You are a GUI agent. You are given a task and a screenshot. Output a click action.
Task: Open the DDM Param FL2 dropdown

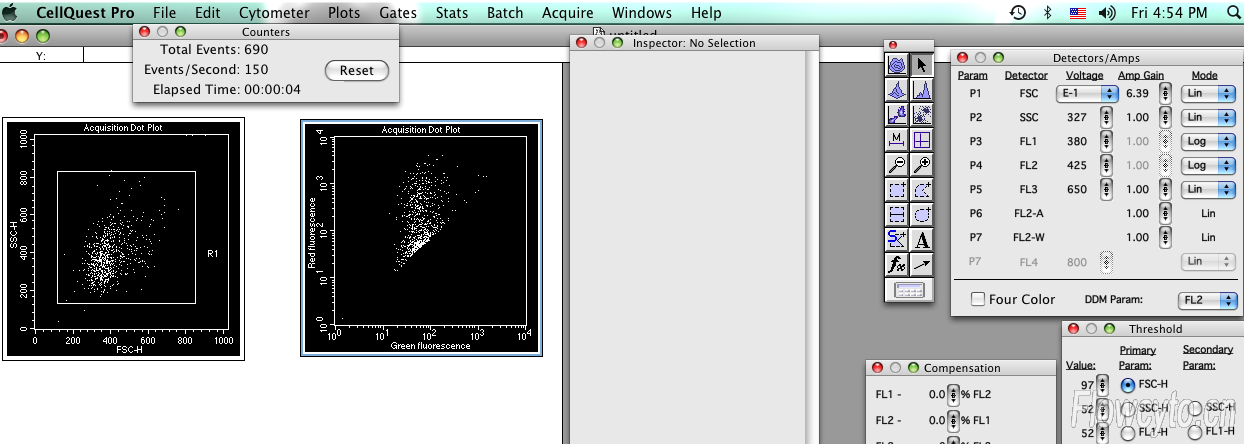1207,299
